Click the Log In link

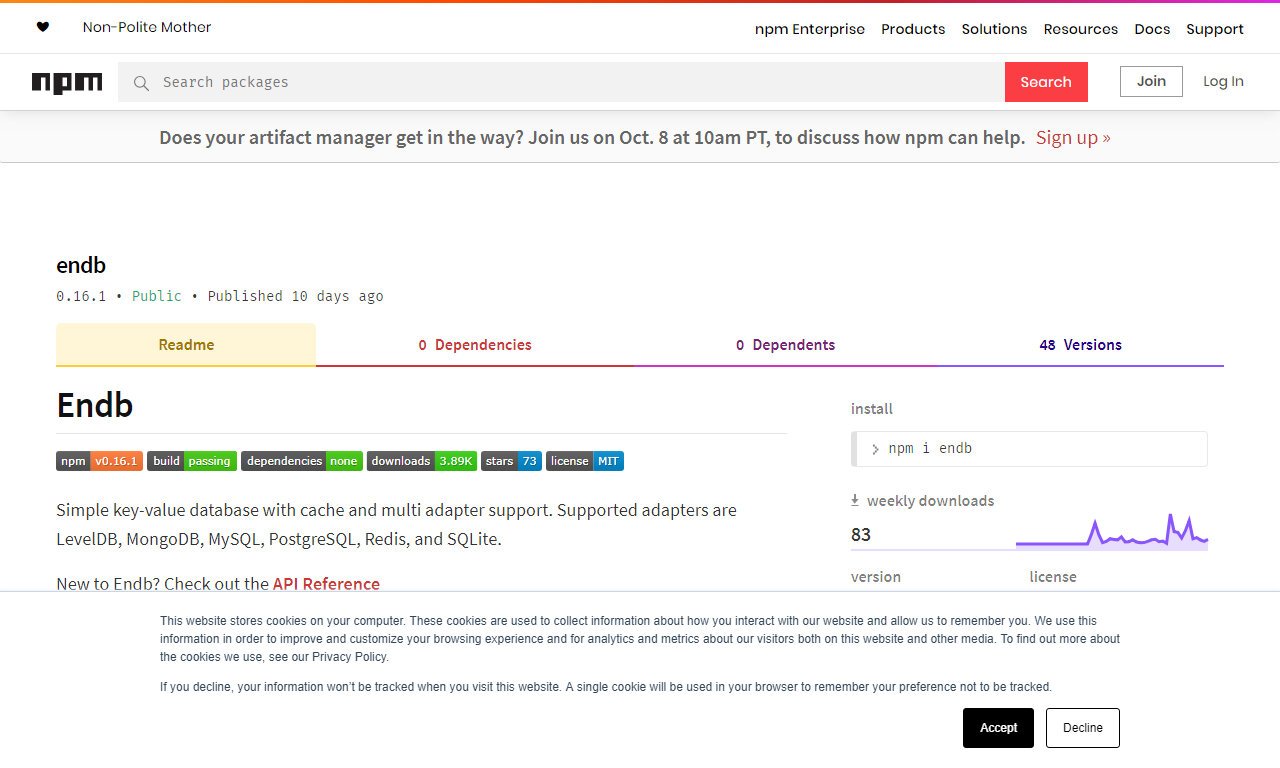1223,81
